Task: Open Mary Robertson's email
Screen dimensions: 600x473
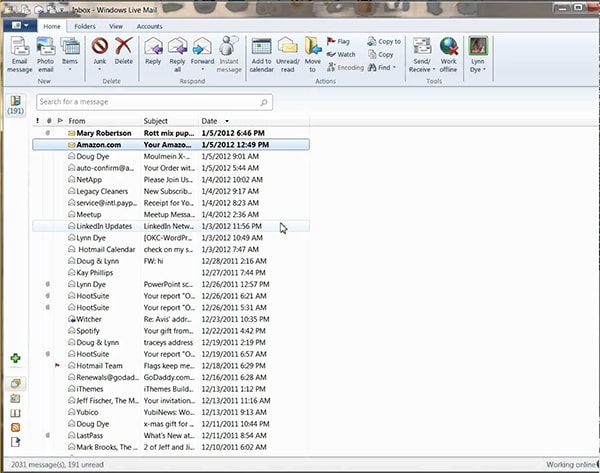Action: click(171, 133)
